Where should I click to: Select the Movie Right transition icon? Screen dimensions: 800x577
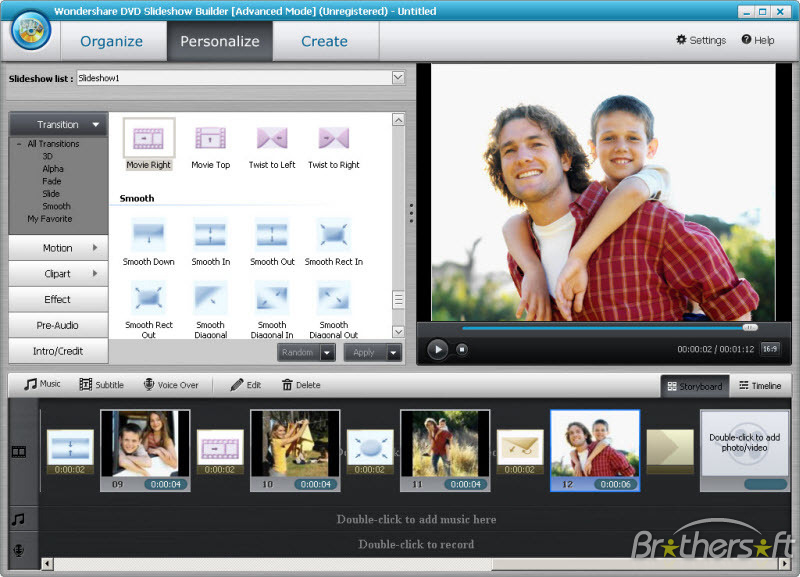pyautogui.click(x=148, y=139)
